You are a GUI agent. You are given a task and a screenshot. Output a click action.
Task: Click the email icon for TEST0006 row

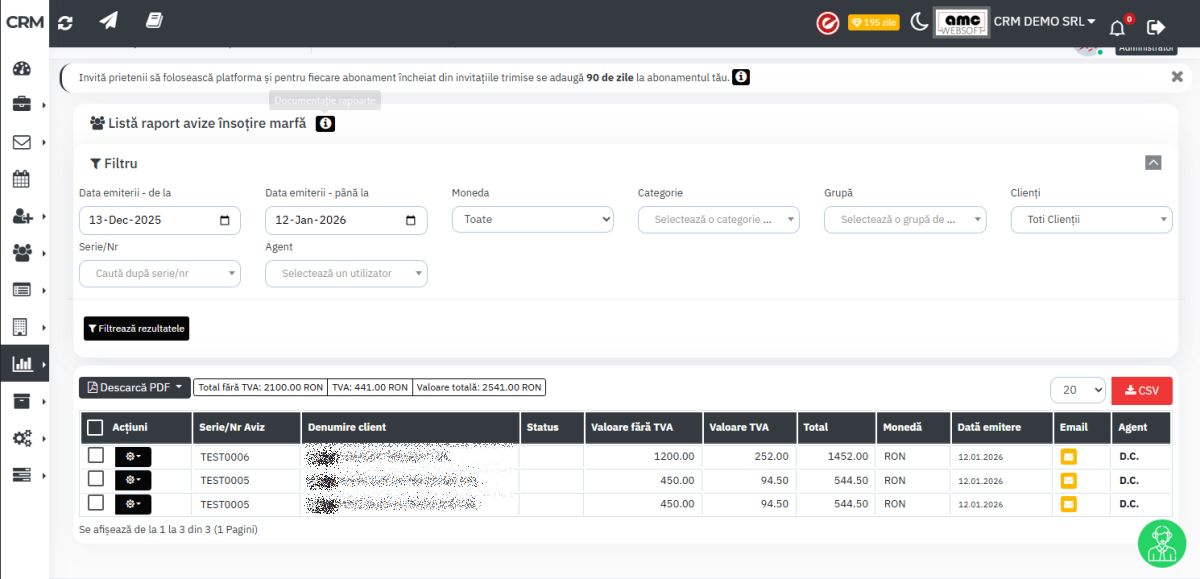coord(1069,456)
